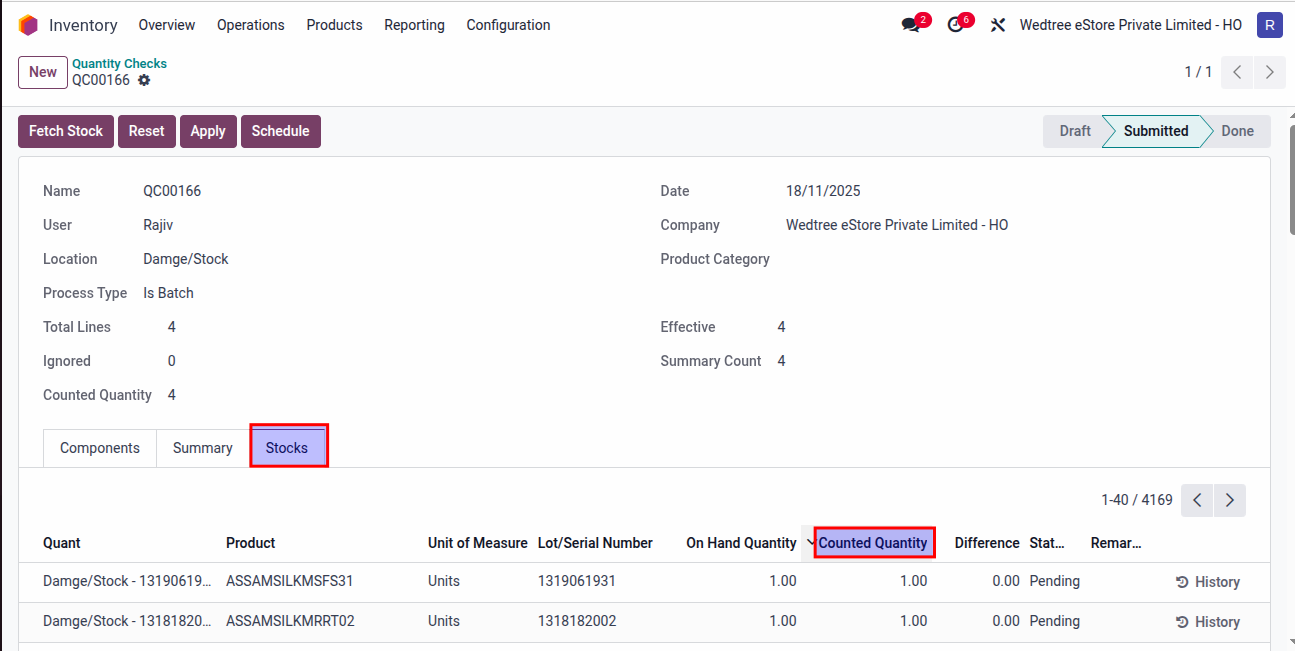Open the chat messages icon
Screen dimensions: 1295x651
(911, 25)
